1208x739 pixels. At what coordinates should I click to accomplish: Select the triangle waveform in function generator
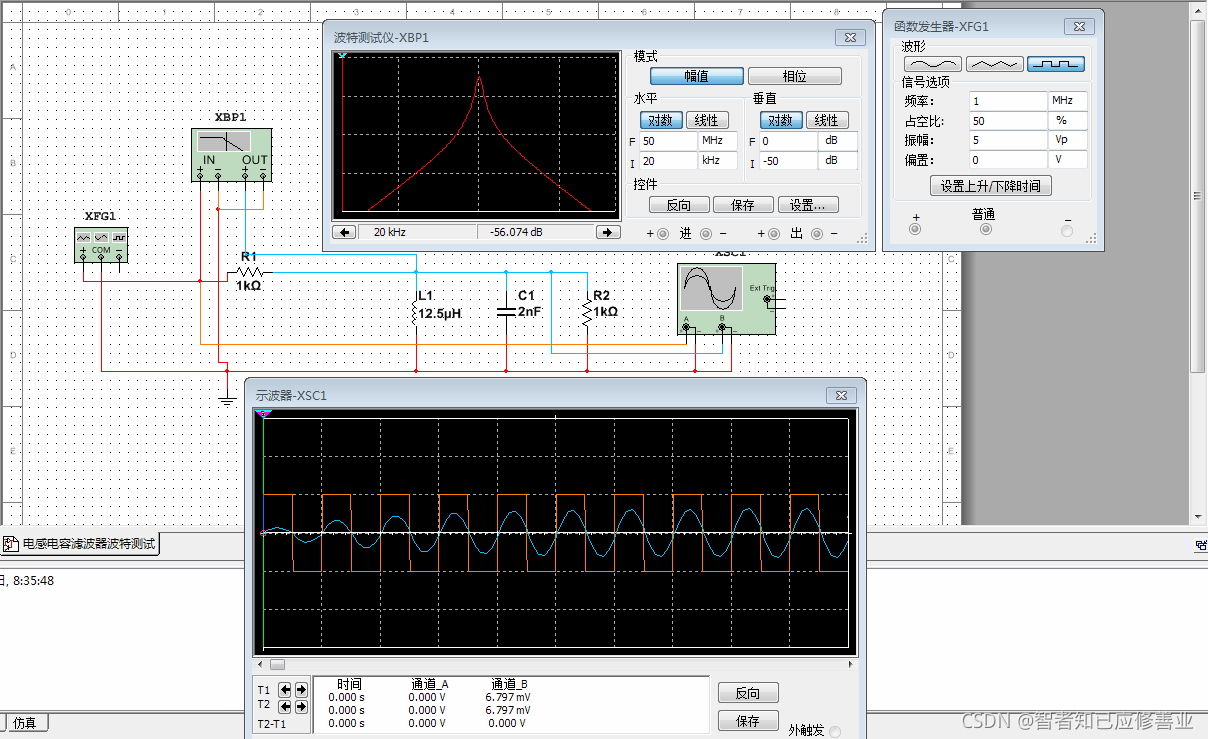point(994,64)
